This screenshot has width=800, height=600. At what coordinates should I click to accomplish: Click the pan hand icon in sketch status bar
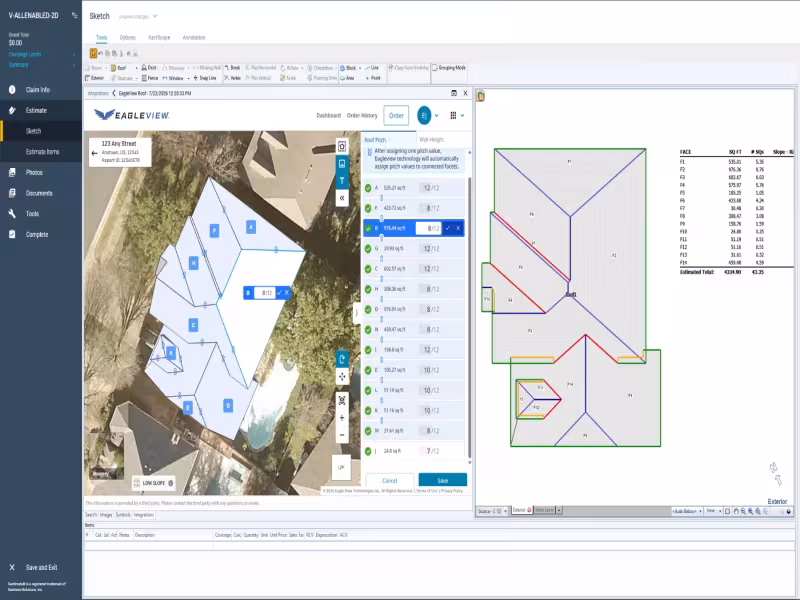point(736,511)
